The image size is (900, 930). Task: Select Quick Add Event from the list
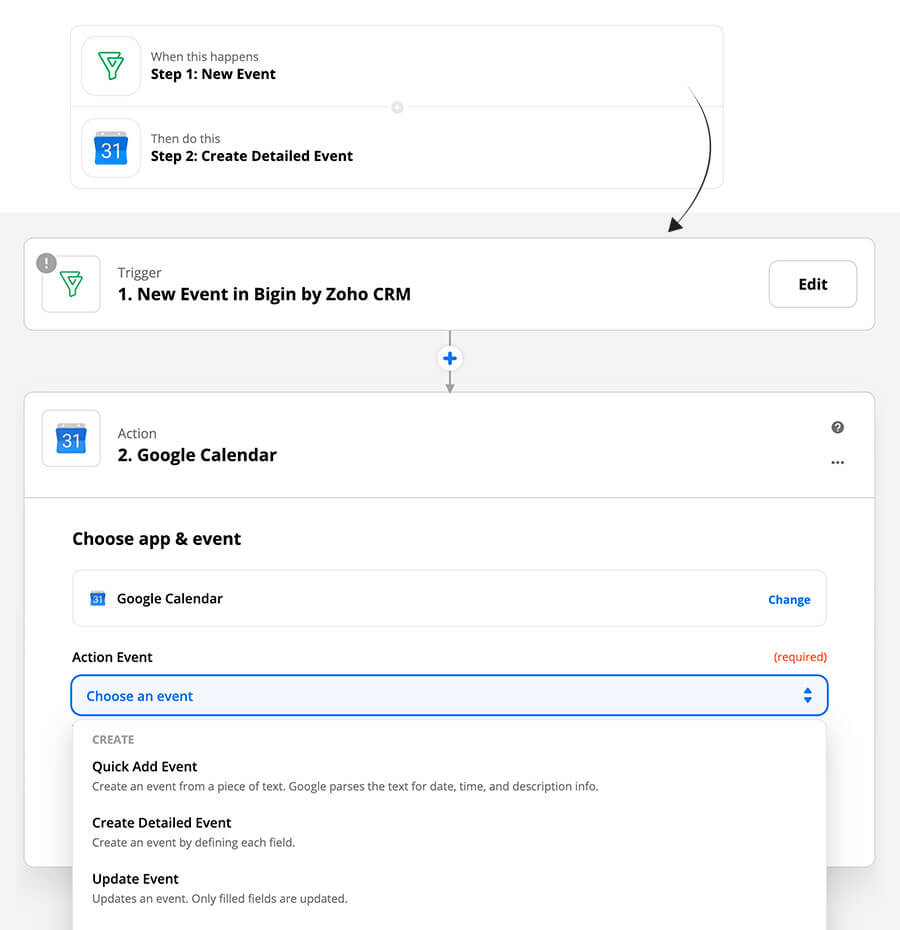coord(144,766)
